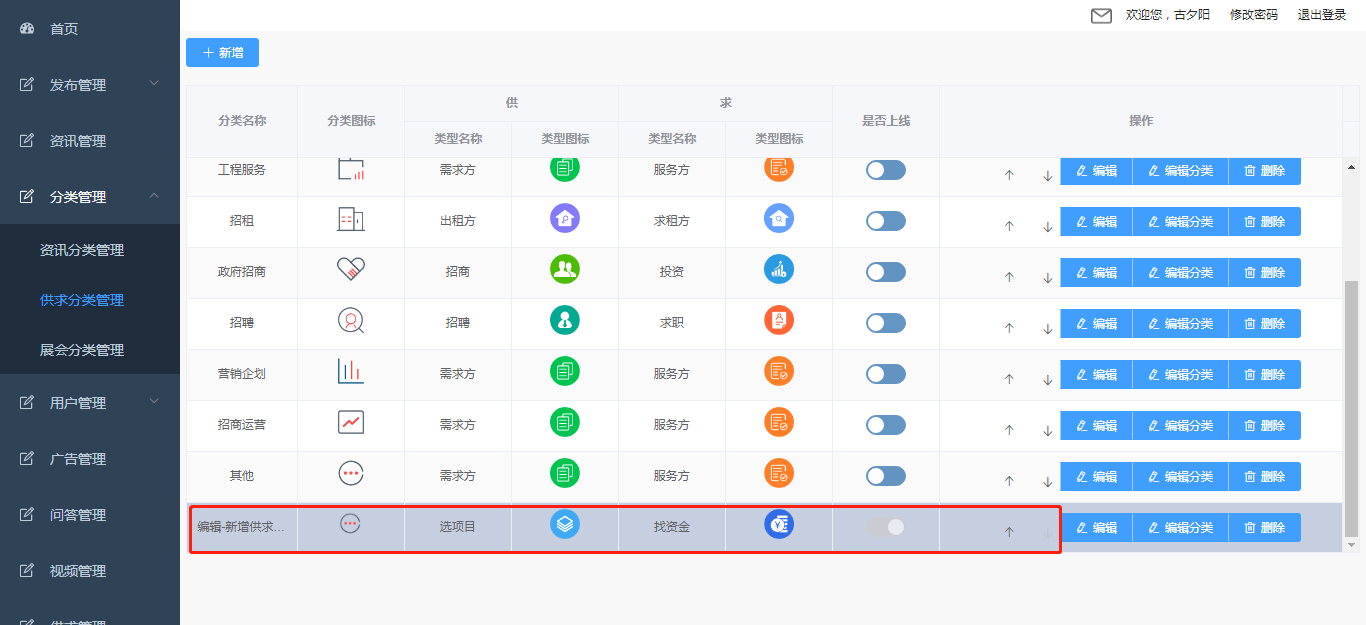Click move-down arrow for 营销企划 row

[1047, 379]
